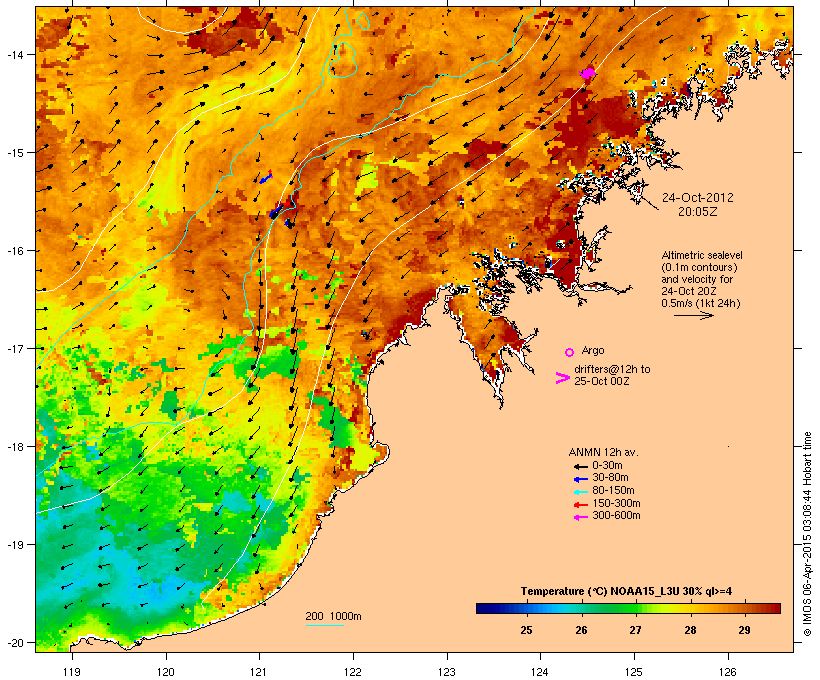The image size is (820, 680).
Task: Click the longitude axis label 124
Action: [x=540, y=672]
